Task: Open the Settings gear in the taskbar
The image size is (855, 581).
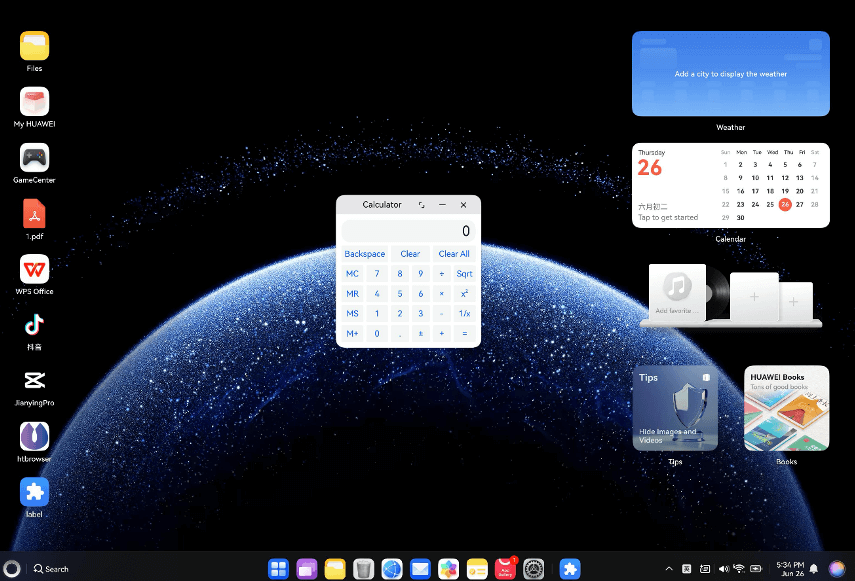Action: pyautogui.click(x=533, y=568)
